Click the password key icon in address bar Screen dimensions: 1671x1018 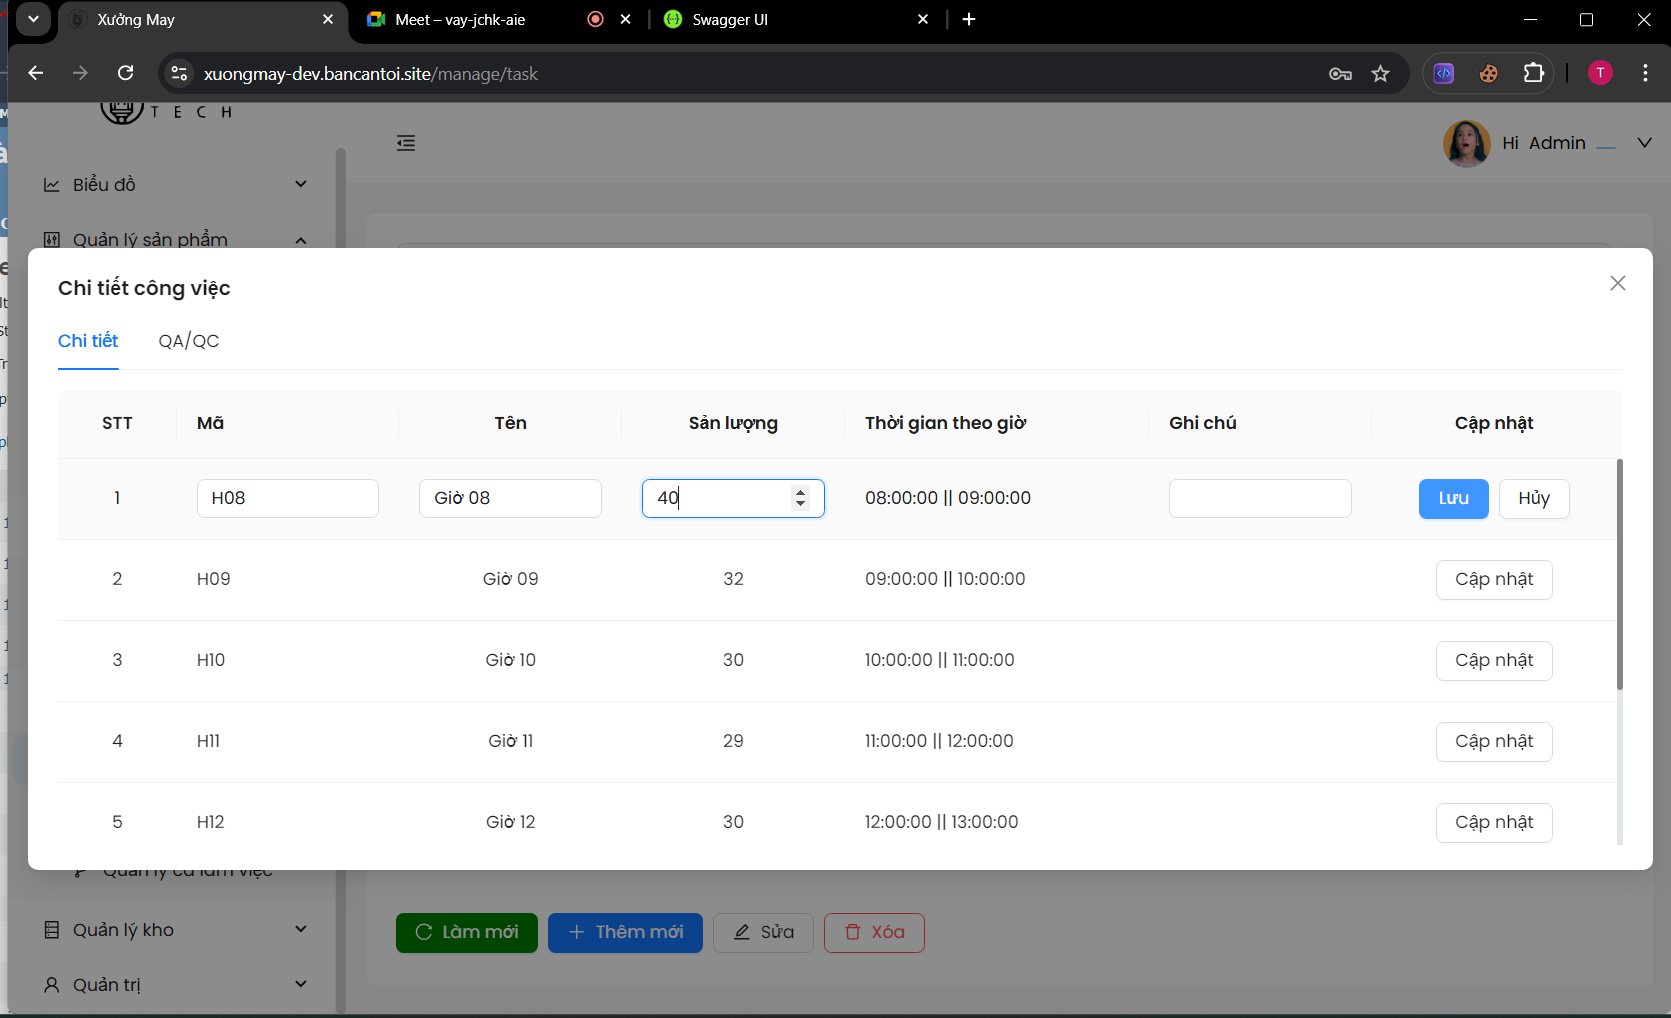[x=1340, y=73]
